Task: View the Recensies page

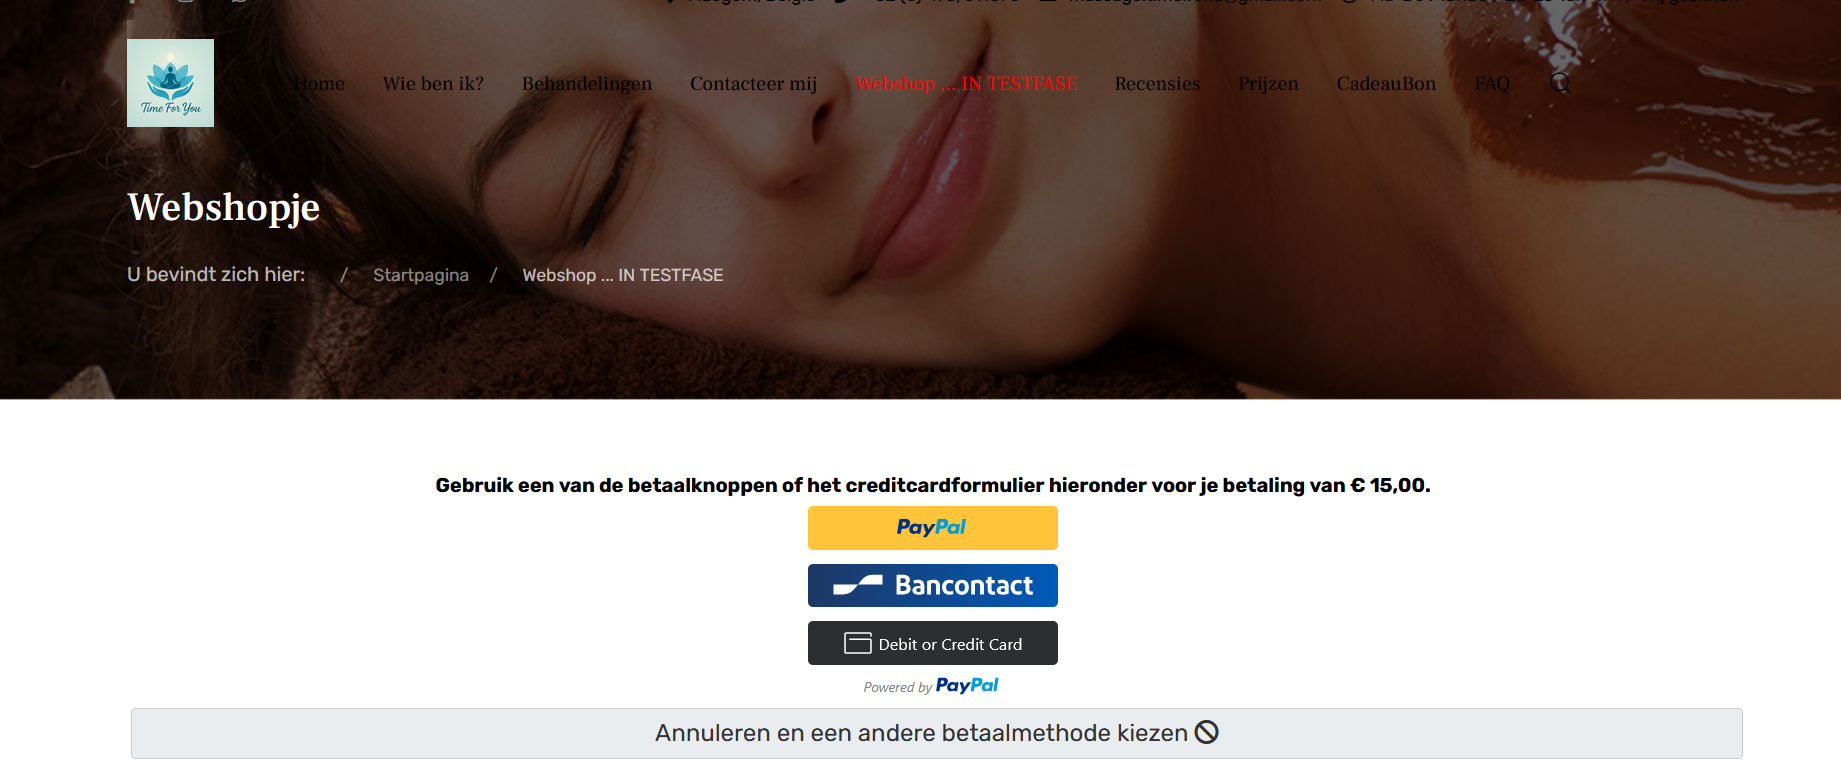Action: [1157, 83]
